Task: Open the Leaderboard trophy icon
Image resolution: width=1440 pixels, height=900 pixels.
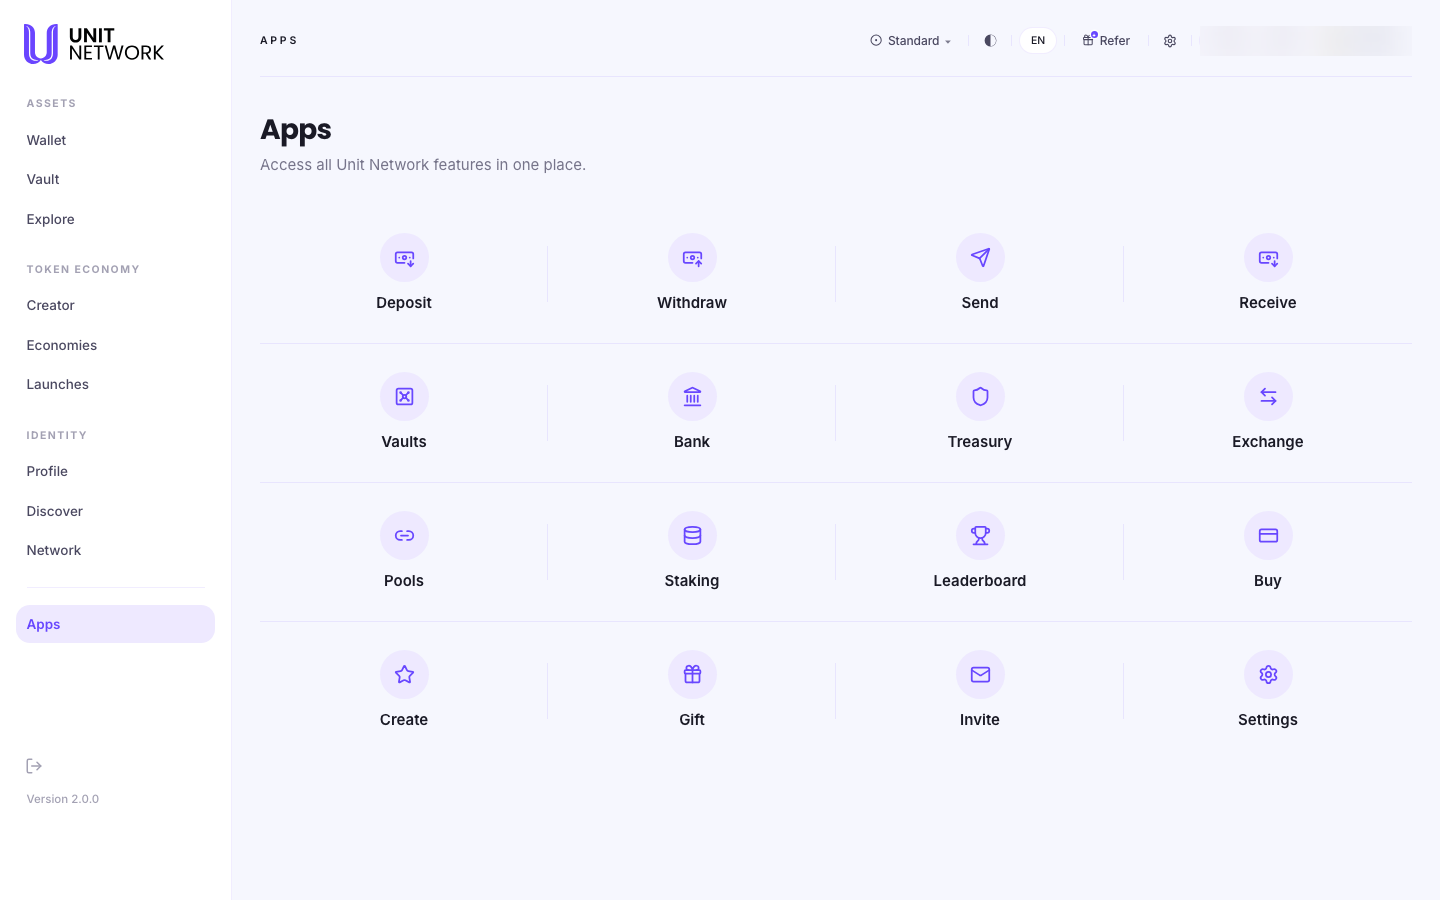Action: [x=980, y=536]
